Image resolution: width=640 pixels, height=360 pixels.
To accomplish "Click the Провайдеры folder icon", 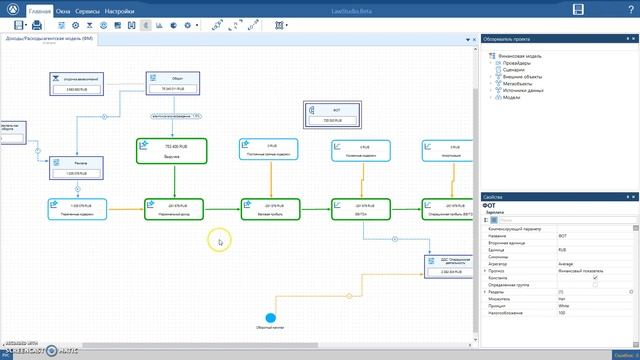I will coord(498,63).
